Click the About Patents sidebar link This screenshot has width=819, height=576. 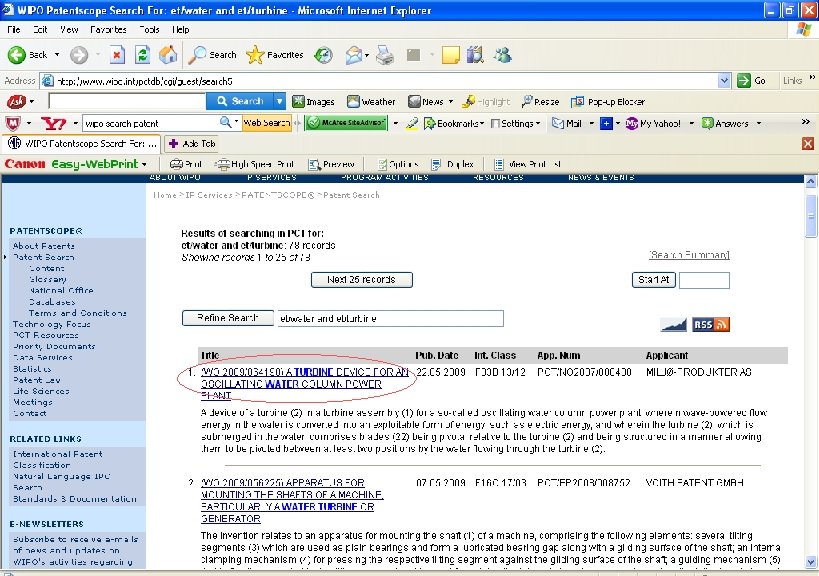pos(43,246)
